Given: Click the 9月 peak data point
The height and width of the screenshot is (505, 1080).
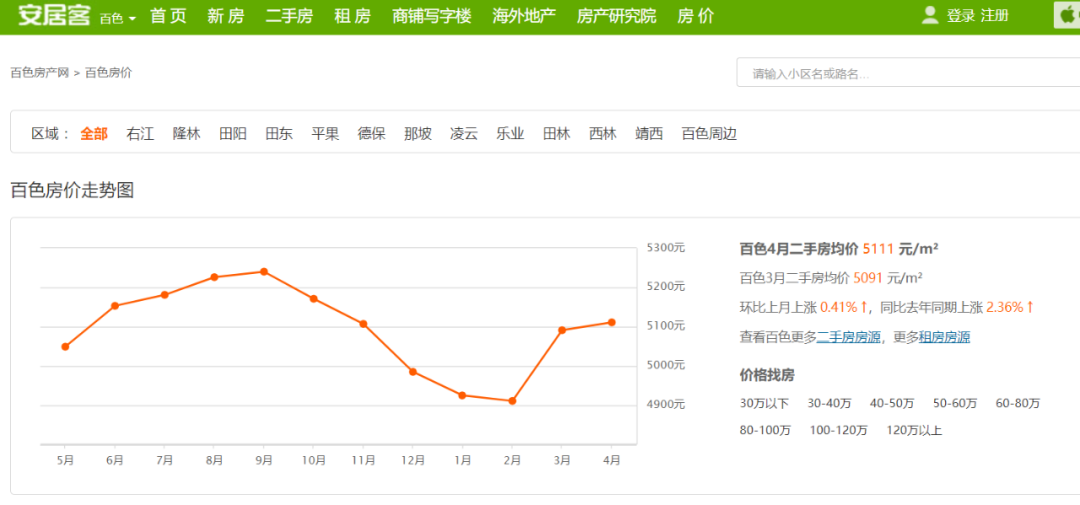Looking at the screenshot, I should click(264, 271).
